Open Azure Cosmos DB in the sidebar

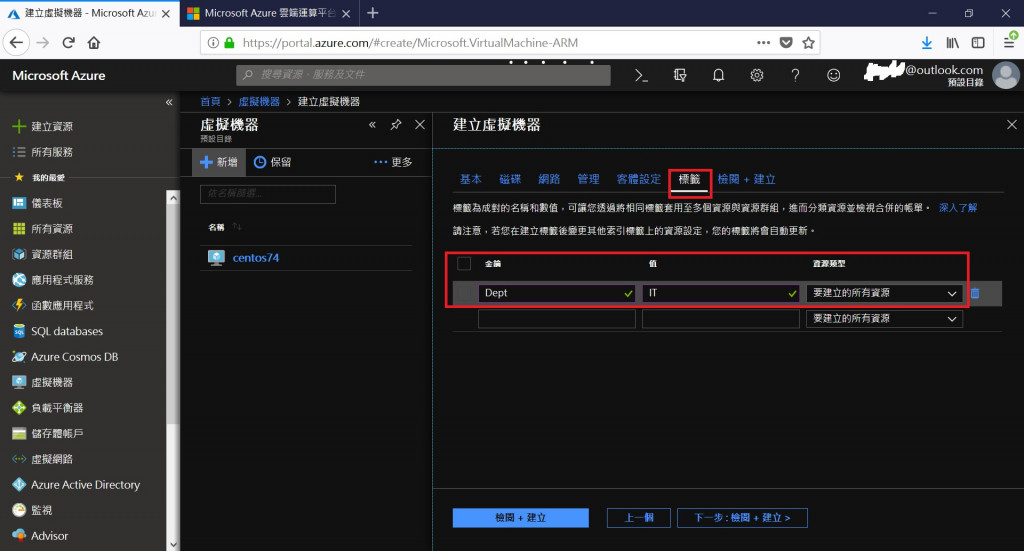pyautogui.click(x=65, y=356)
